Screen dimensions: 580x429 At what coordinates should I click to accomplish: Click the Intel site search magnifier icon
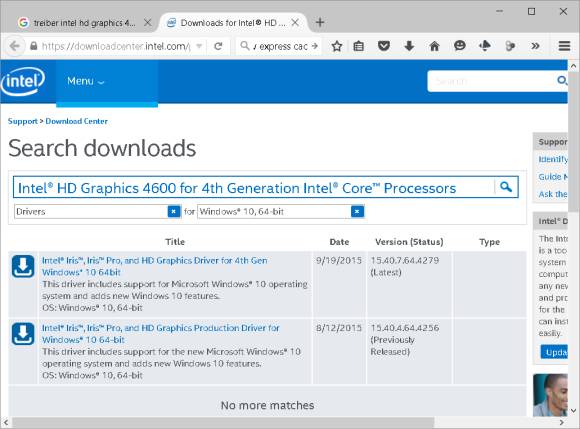coord(562,80)
